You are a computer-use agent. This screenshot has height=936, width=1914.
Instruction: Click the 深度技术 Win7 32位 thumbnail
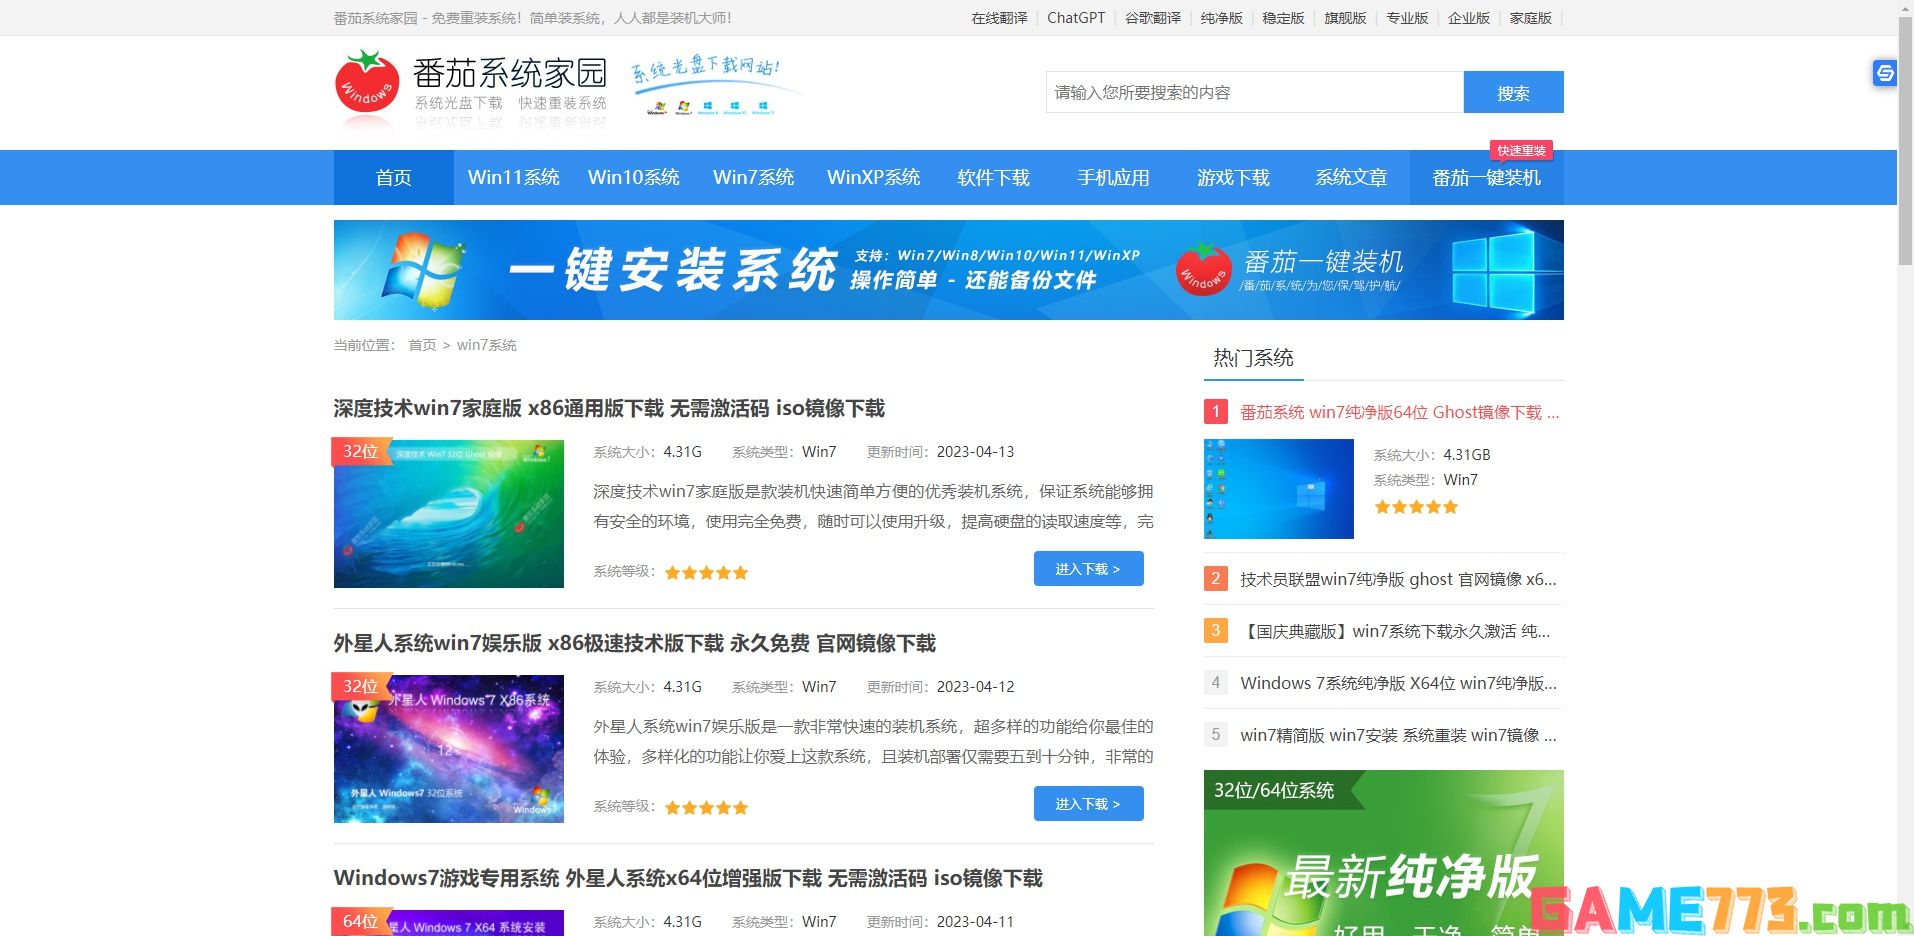(x=449, y=513)
